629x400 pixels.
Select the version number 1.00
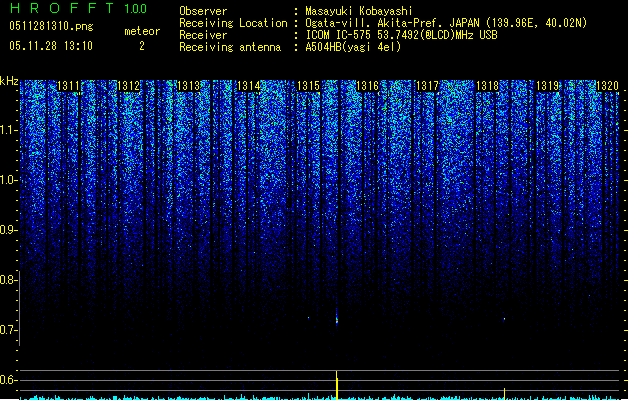[136, 8]
